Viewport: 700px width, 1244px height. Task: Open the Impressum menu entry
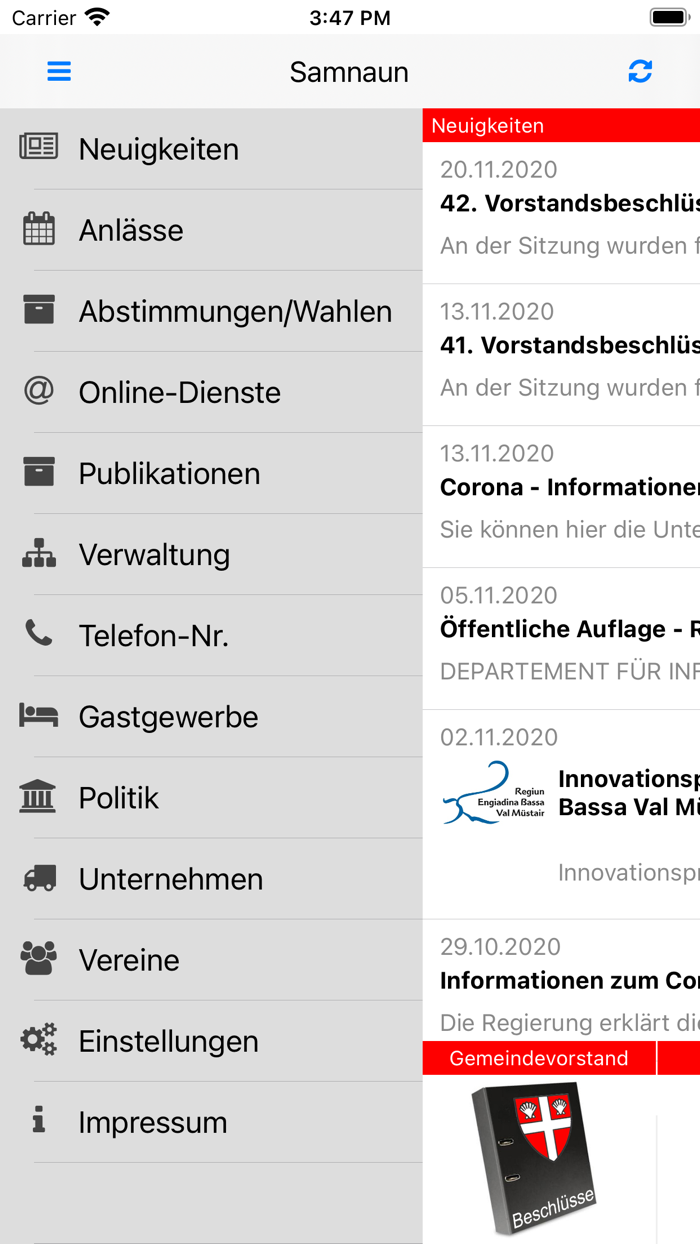pyautogui.click(x=153, y=1122)
